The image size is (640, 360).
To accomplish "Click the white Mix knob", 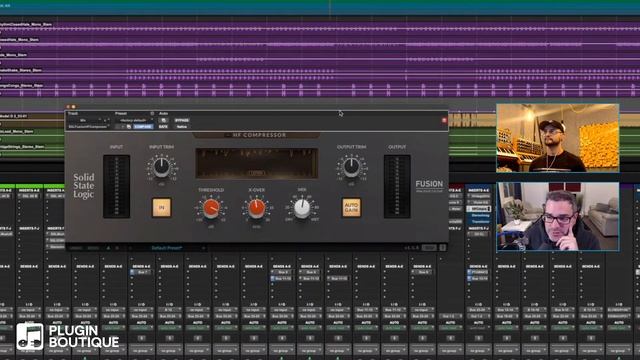I will (x=302, y=208).
